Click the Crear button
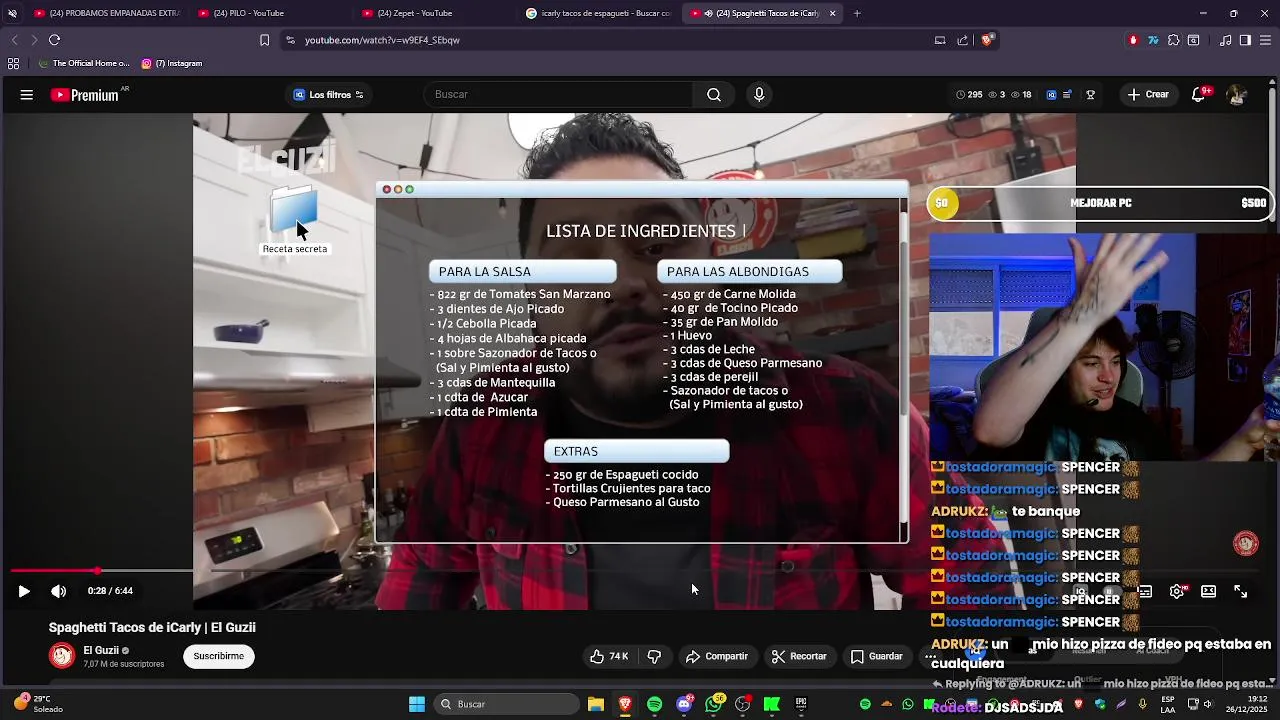Viewport: 1280px width, 720px height. (1148, 94)
